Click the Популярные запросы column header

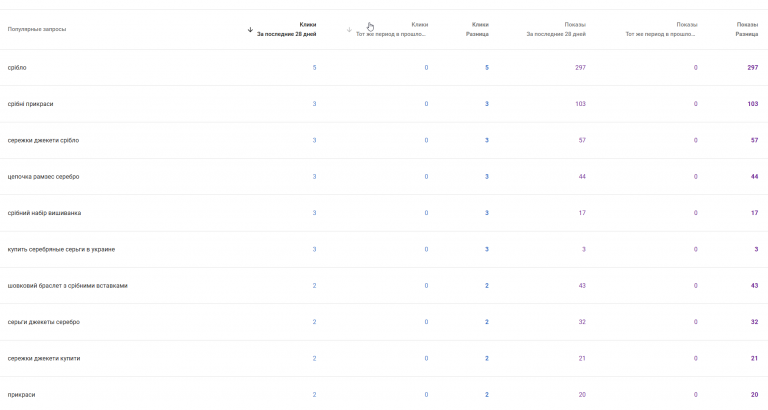(x=37, y=29)
